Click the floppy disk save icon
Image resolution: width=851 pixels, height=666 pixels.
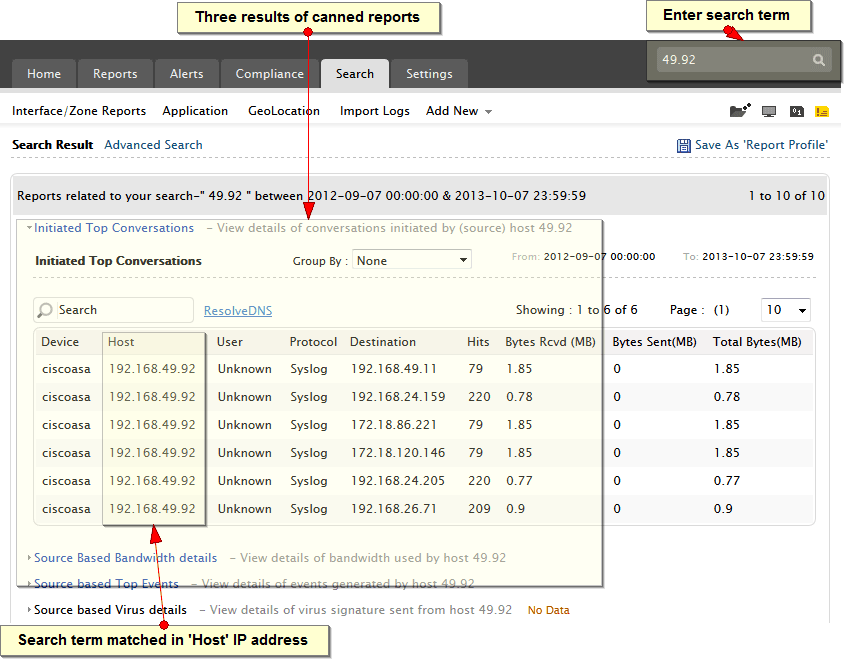tap(684, 146)
